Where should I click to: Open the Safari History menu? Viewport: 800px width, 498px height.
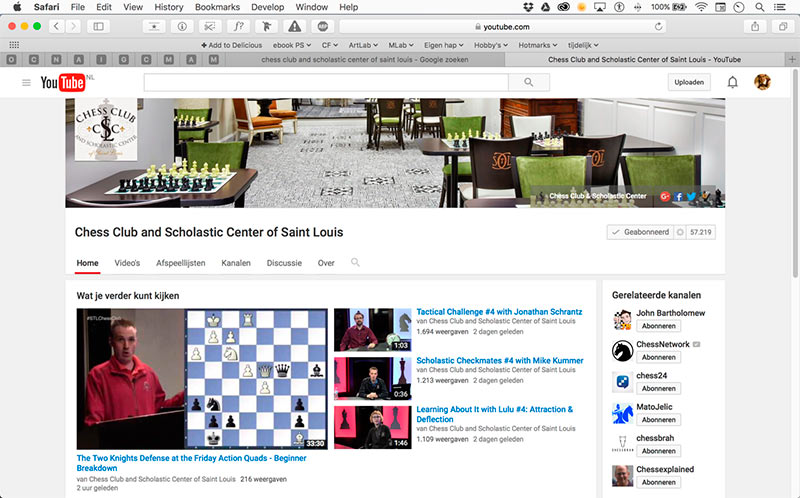coord(168,7)
